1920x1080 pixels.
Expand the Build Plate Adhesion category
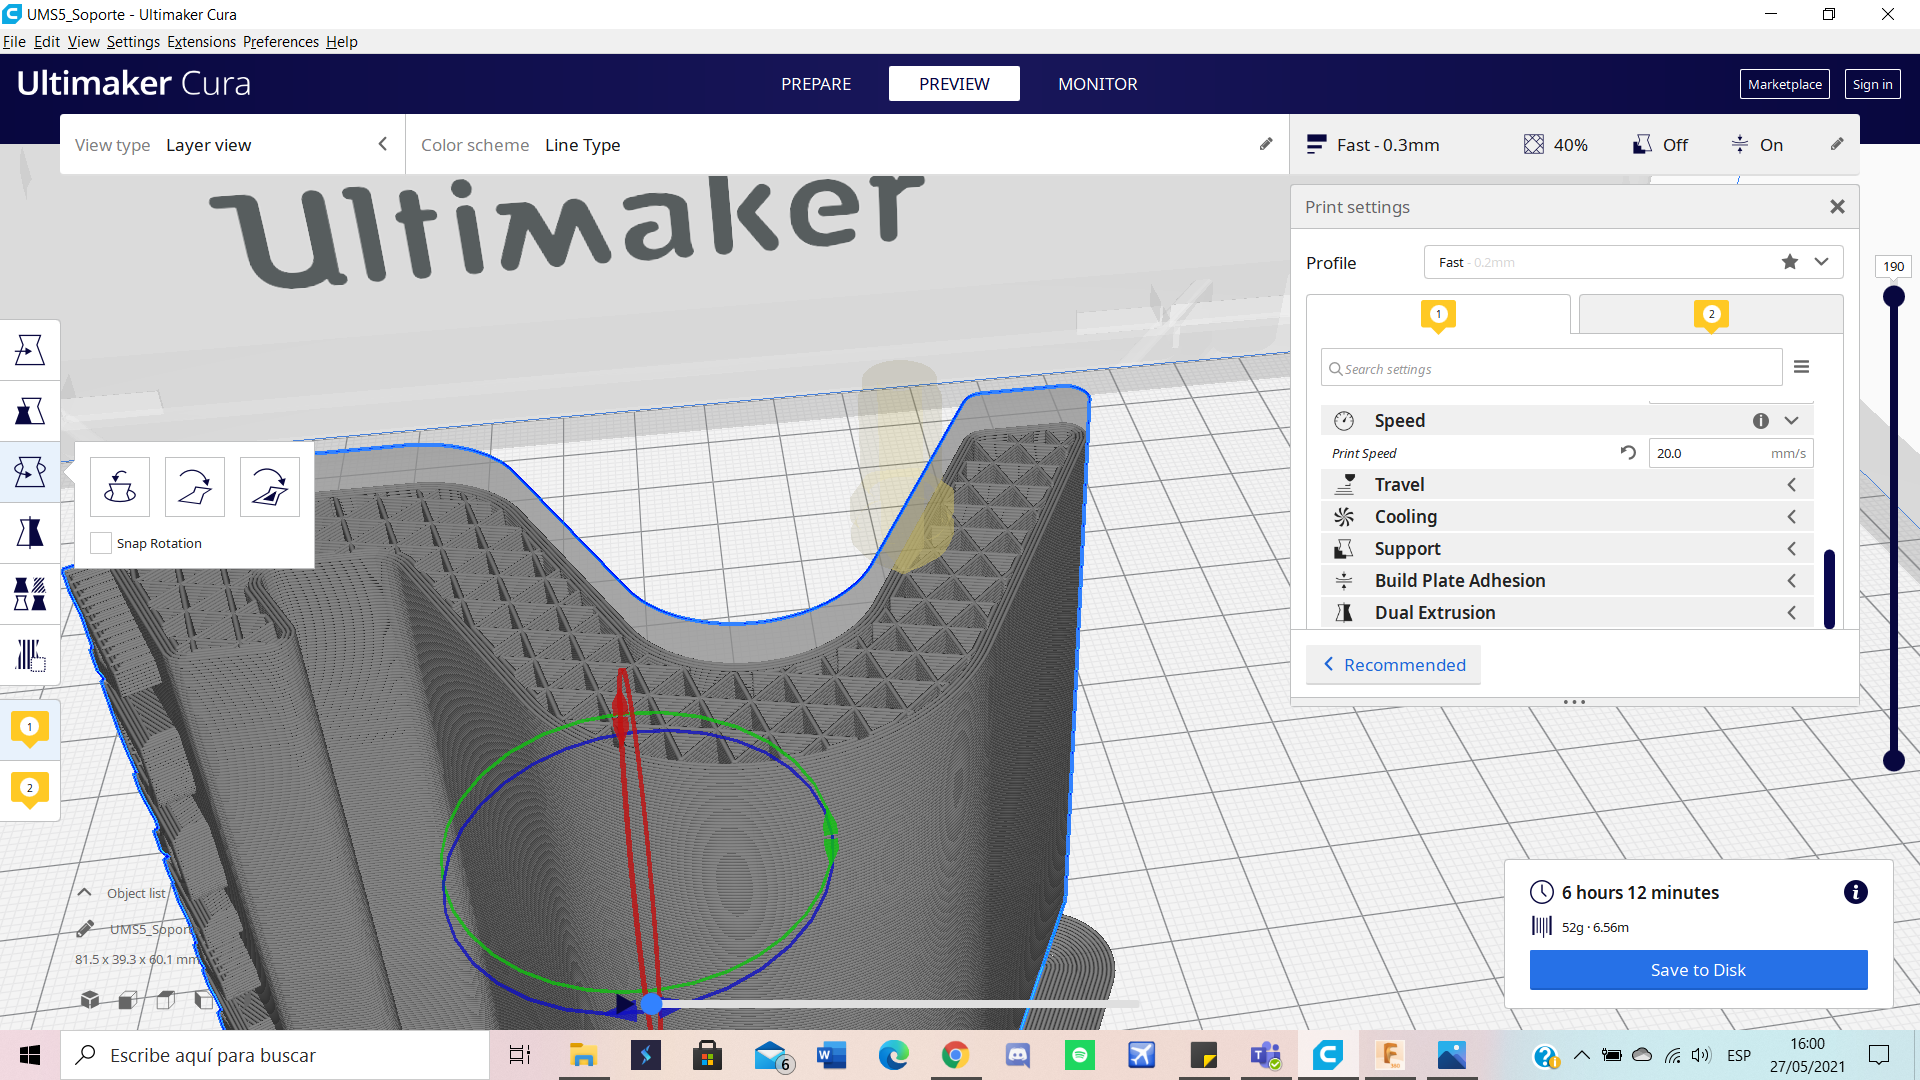pyautogui.click(x=1567, y=581)
